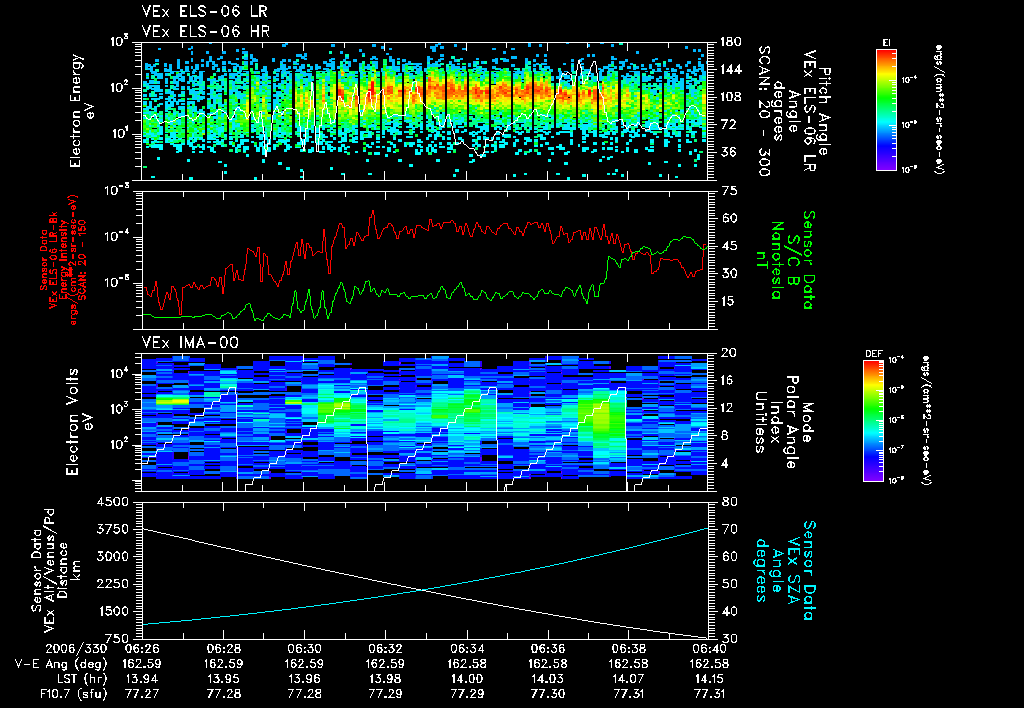Screen dimensions: 1024x708
Task: Click the DEF ion color bar
Action: (x=874, y=421)
